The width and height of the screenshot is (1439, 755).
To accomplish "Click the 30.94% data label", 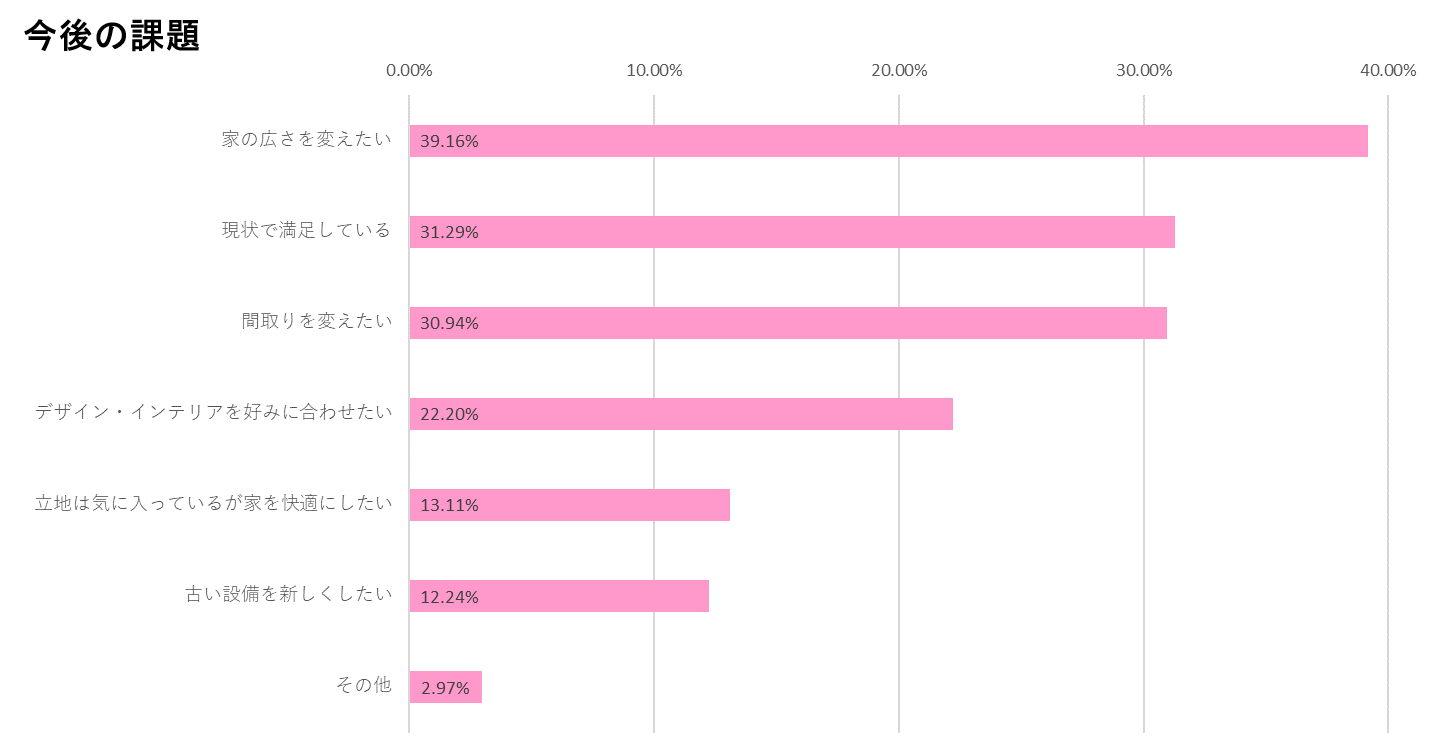I will (x=449, y=323).
